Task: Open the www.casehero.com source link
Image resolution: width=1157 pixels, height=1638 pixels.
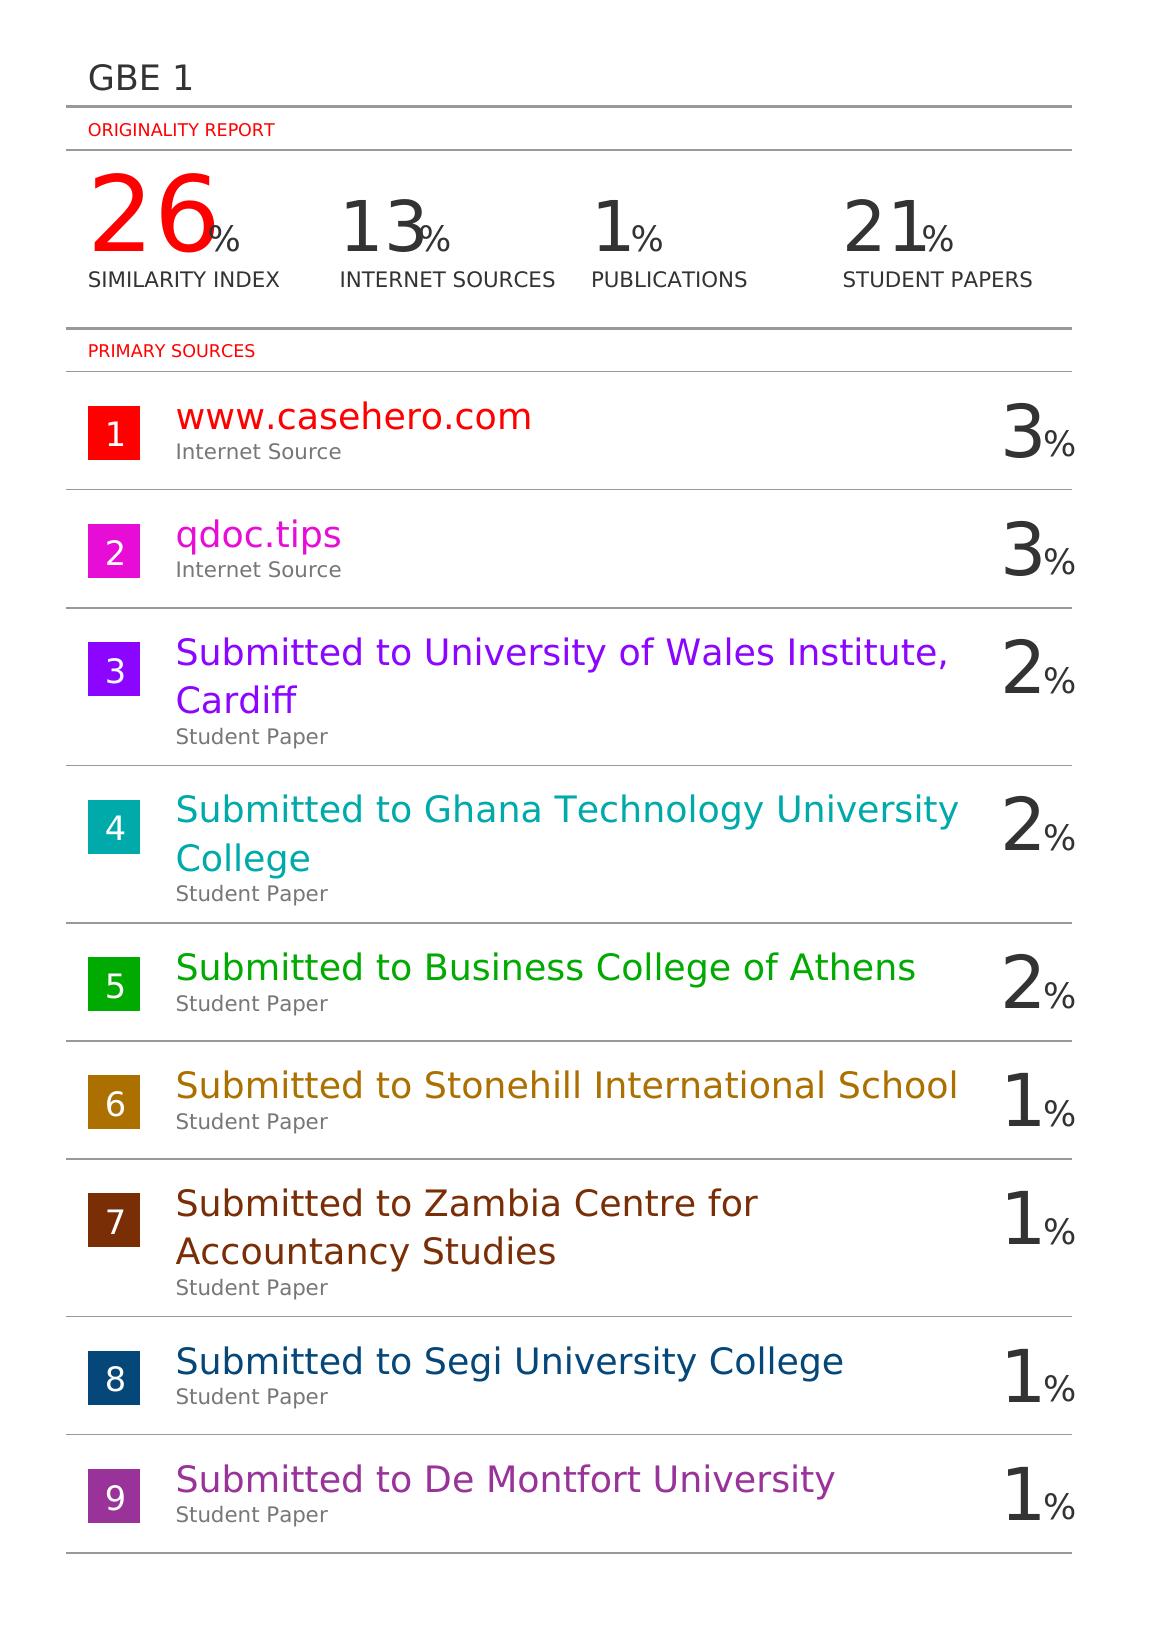Action: click(x=354, y=417)
